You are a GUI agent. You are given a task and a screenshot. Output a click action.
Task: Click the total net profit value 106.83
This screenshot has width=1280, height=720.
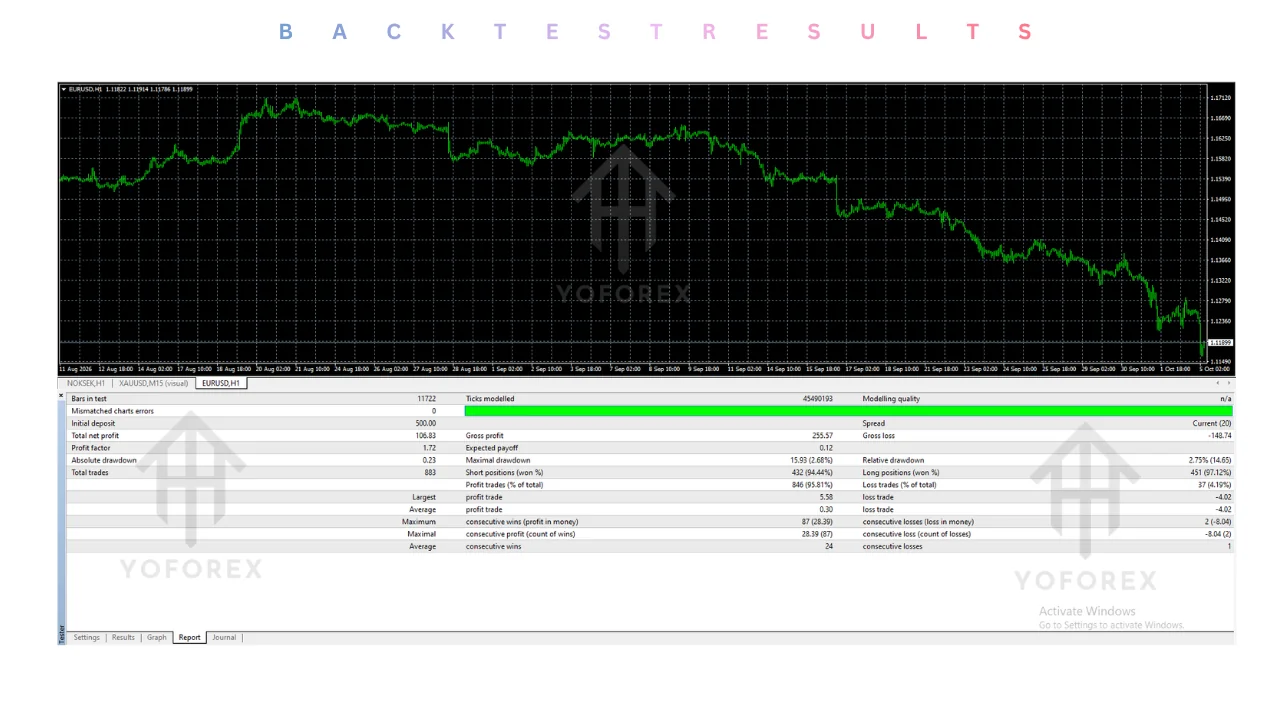coord(425,436)
